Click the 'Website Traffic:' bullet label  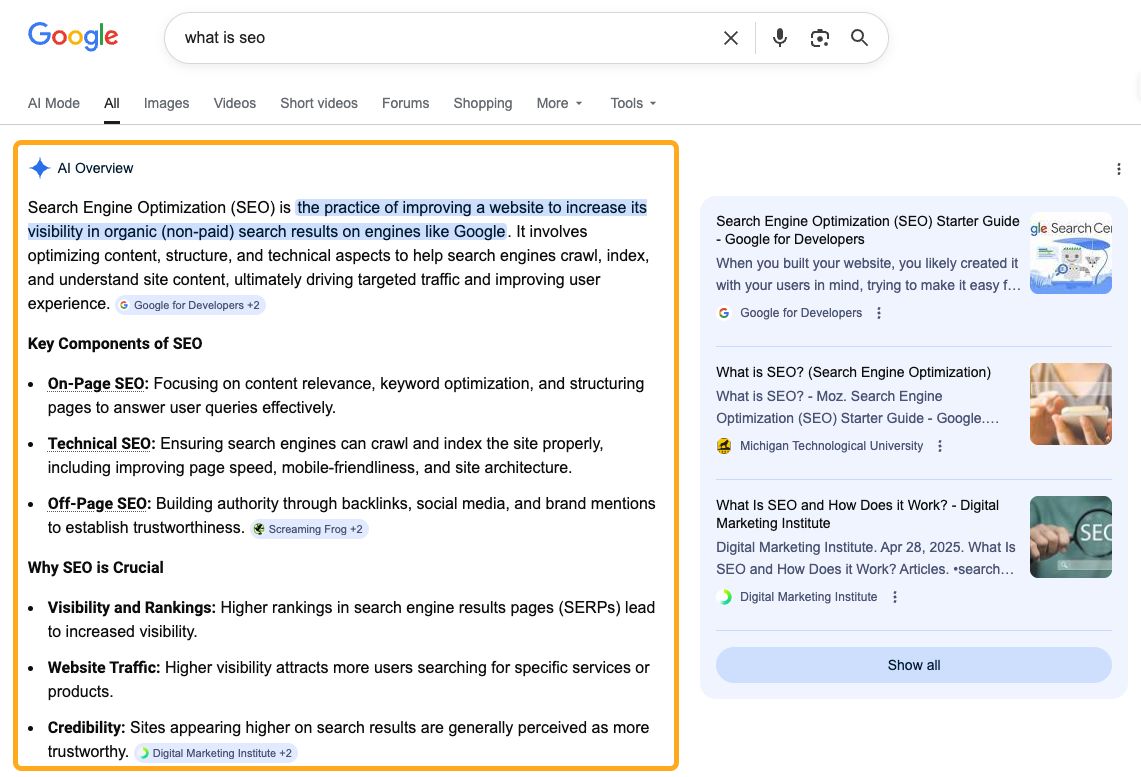tap(104, 667)
